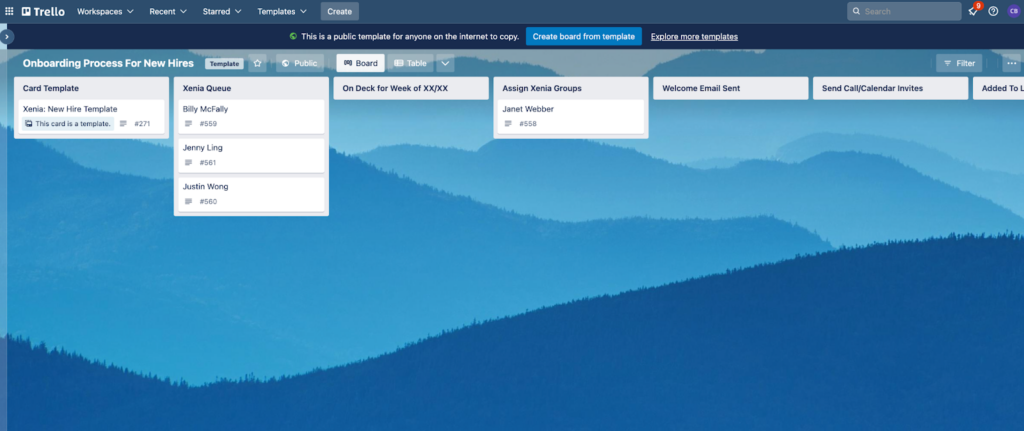Image resolution: width=1024 pixels, height=431 pixels.
Task: Click the template card badge icon
Action: (x=29, y=123)
